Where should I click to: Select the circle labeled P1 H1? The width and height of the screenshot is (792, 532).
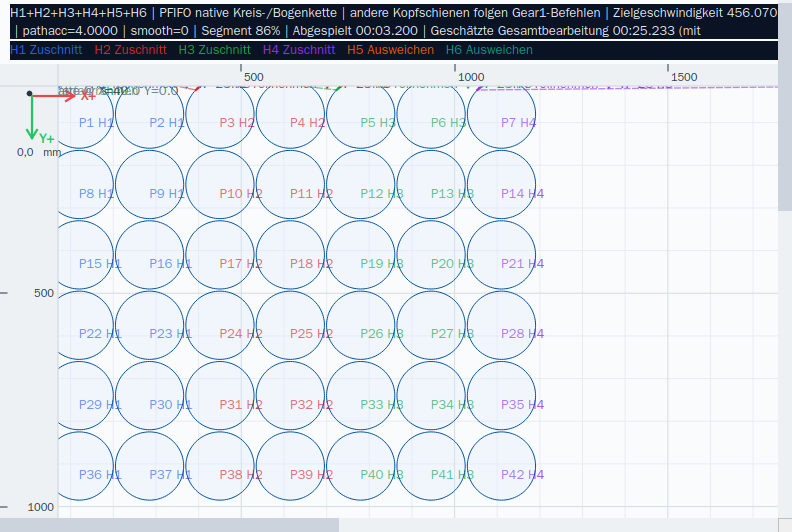coord(79,114)
